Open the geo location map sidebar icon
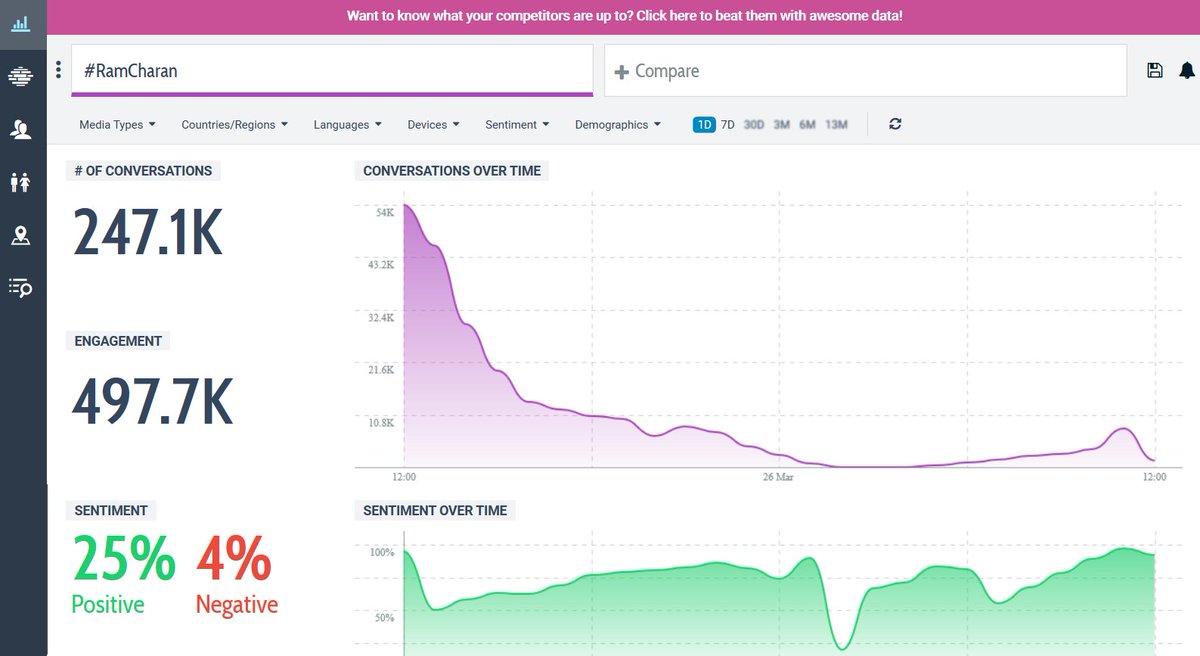The height and width of the screenshot is (656, 1200). [x=20, y=236]
